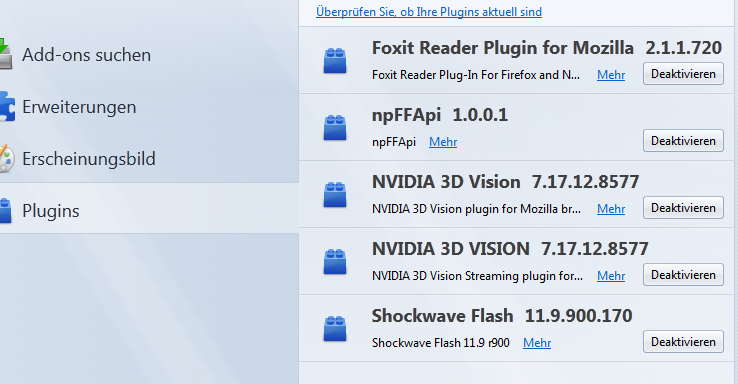
Task: Click the NVIDIA 3D Vision plugin icon
Action: coord(335,195)
